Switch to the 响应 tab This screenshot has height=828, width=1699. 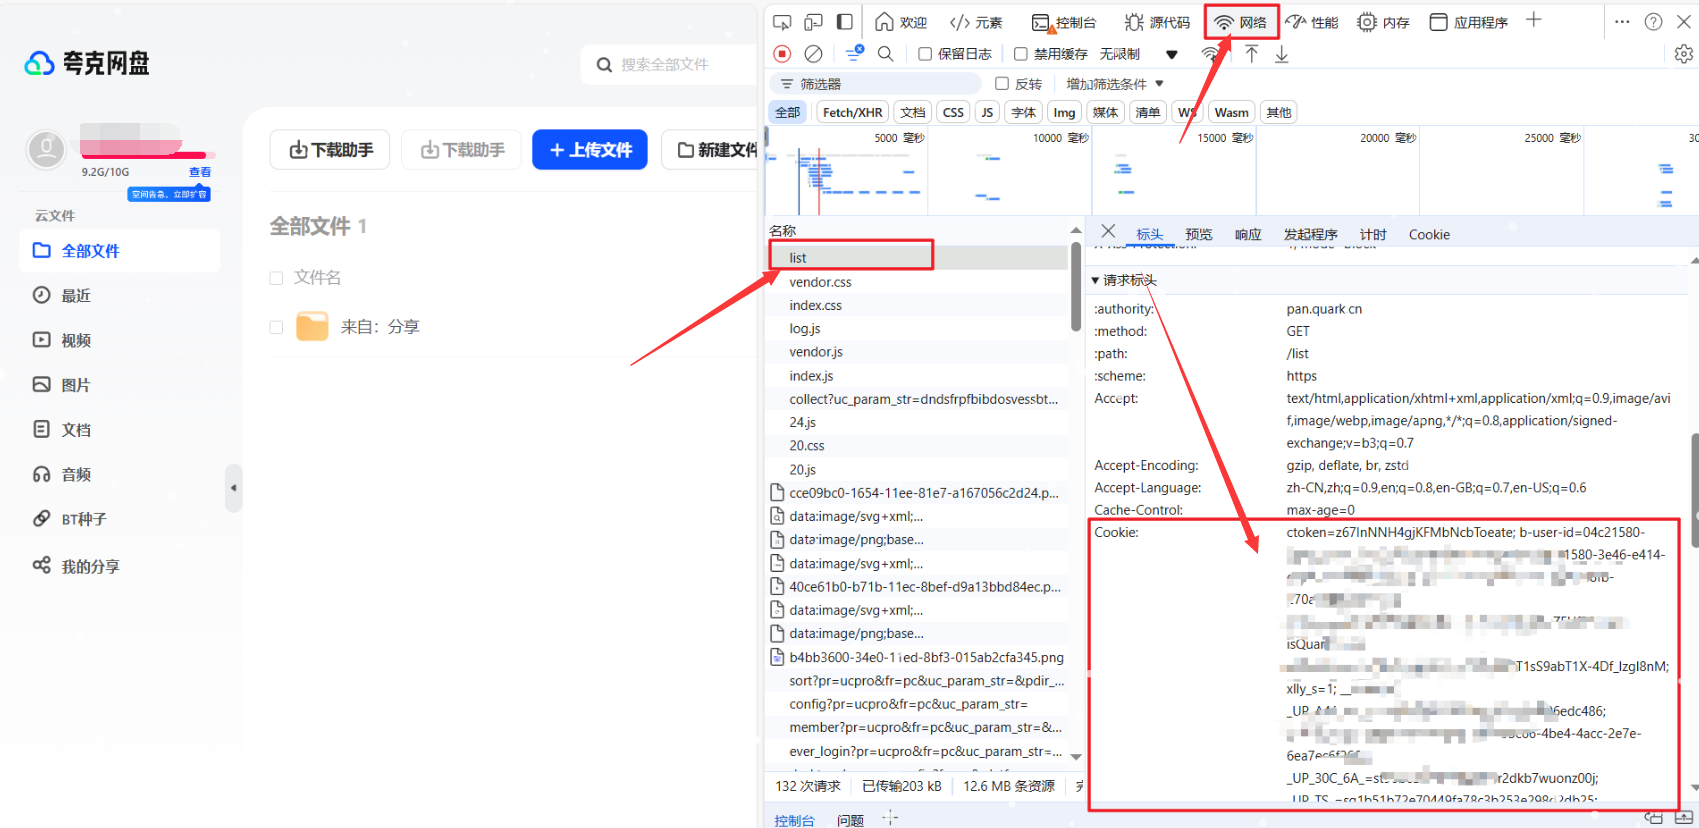point(1247,235)
